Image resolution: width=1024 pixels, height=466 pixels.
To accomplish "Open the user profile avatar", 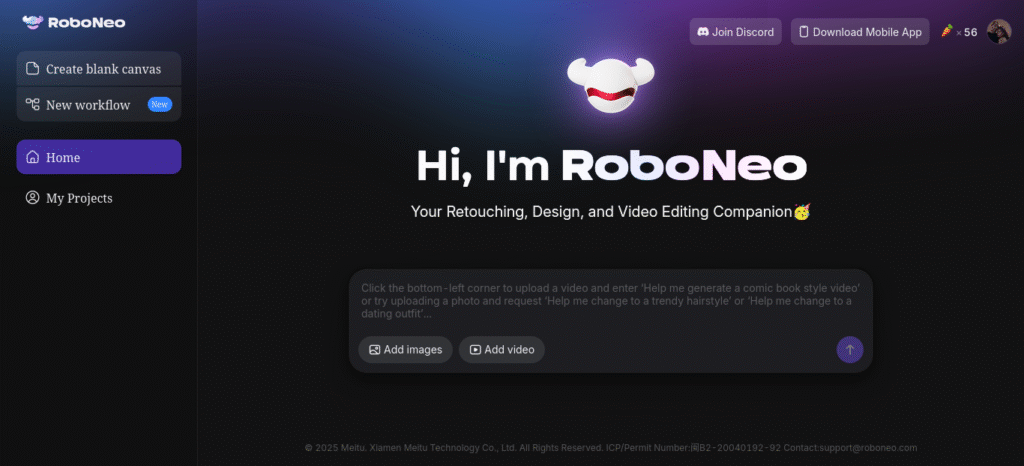I will coord(999,31).
